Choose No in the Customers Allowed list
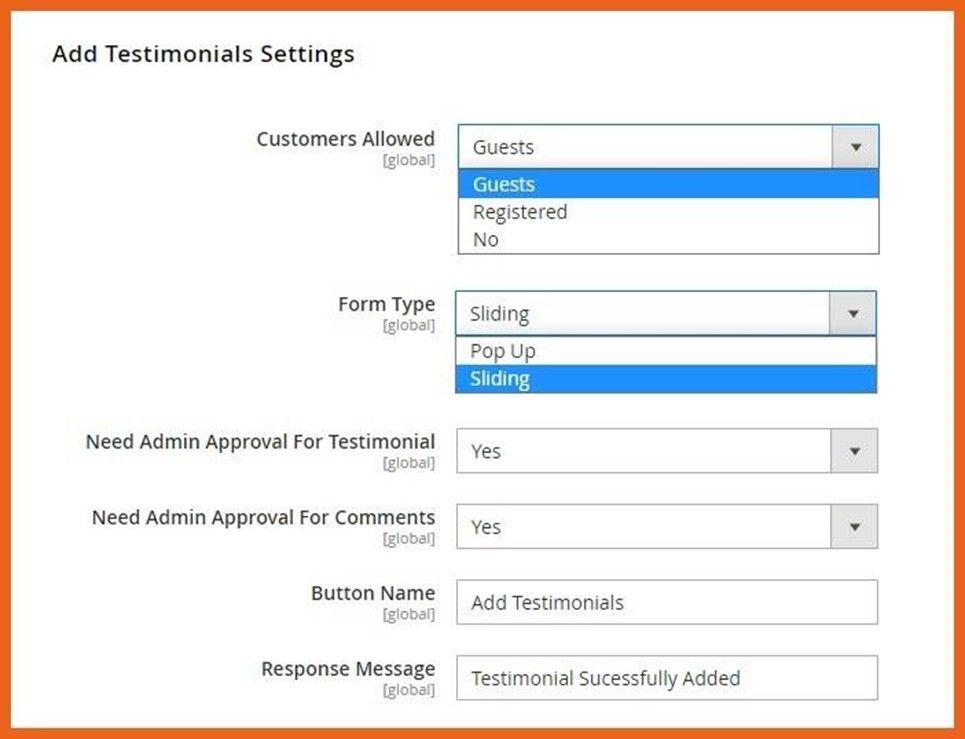The height and width of the screenshot is (739, 965). [483, 239]
